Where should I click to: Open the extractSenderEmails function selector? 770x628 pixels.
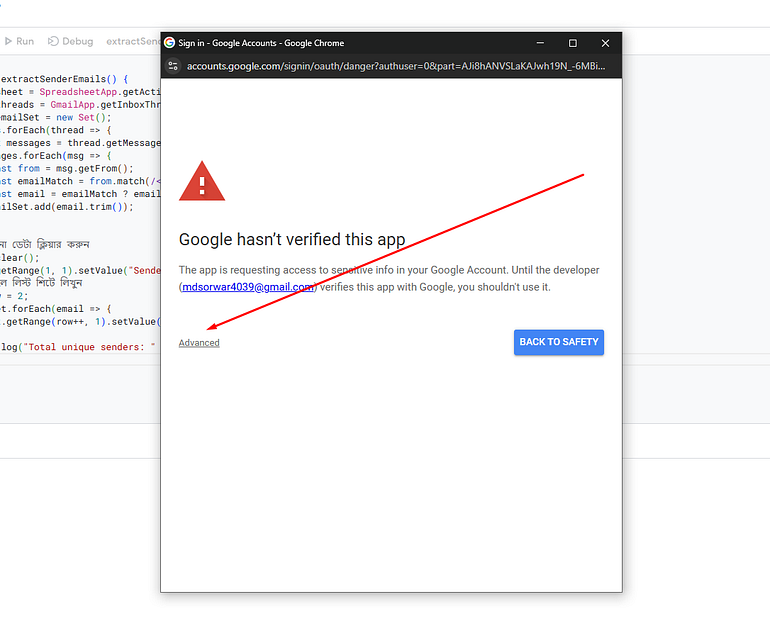point(133,41)
